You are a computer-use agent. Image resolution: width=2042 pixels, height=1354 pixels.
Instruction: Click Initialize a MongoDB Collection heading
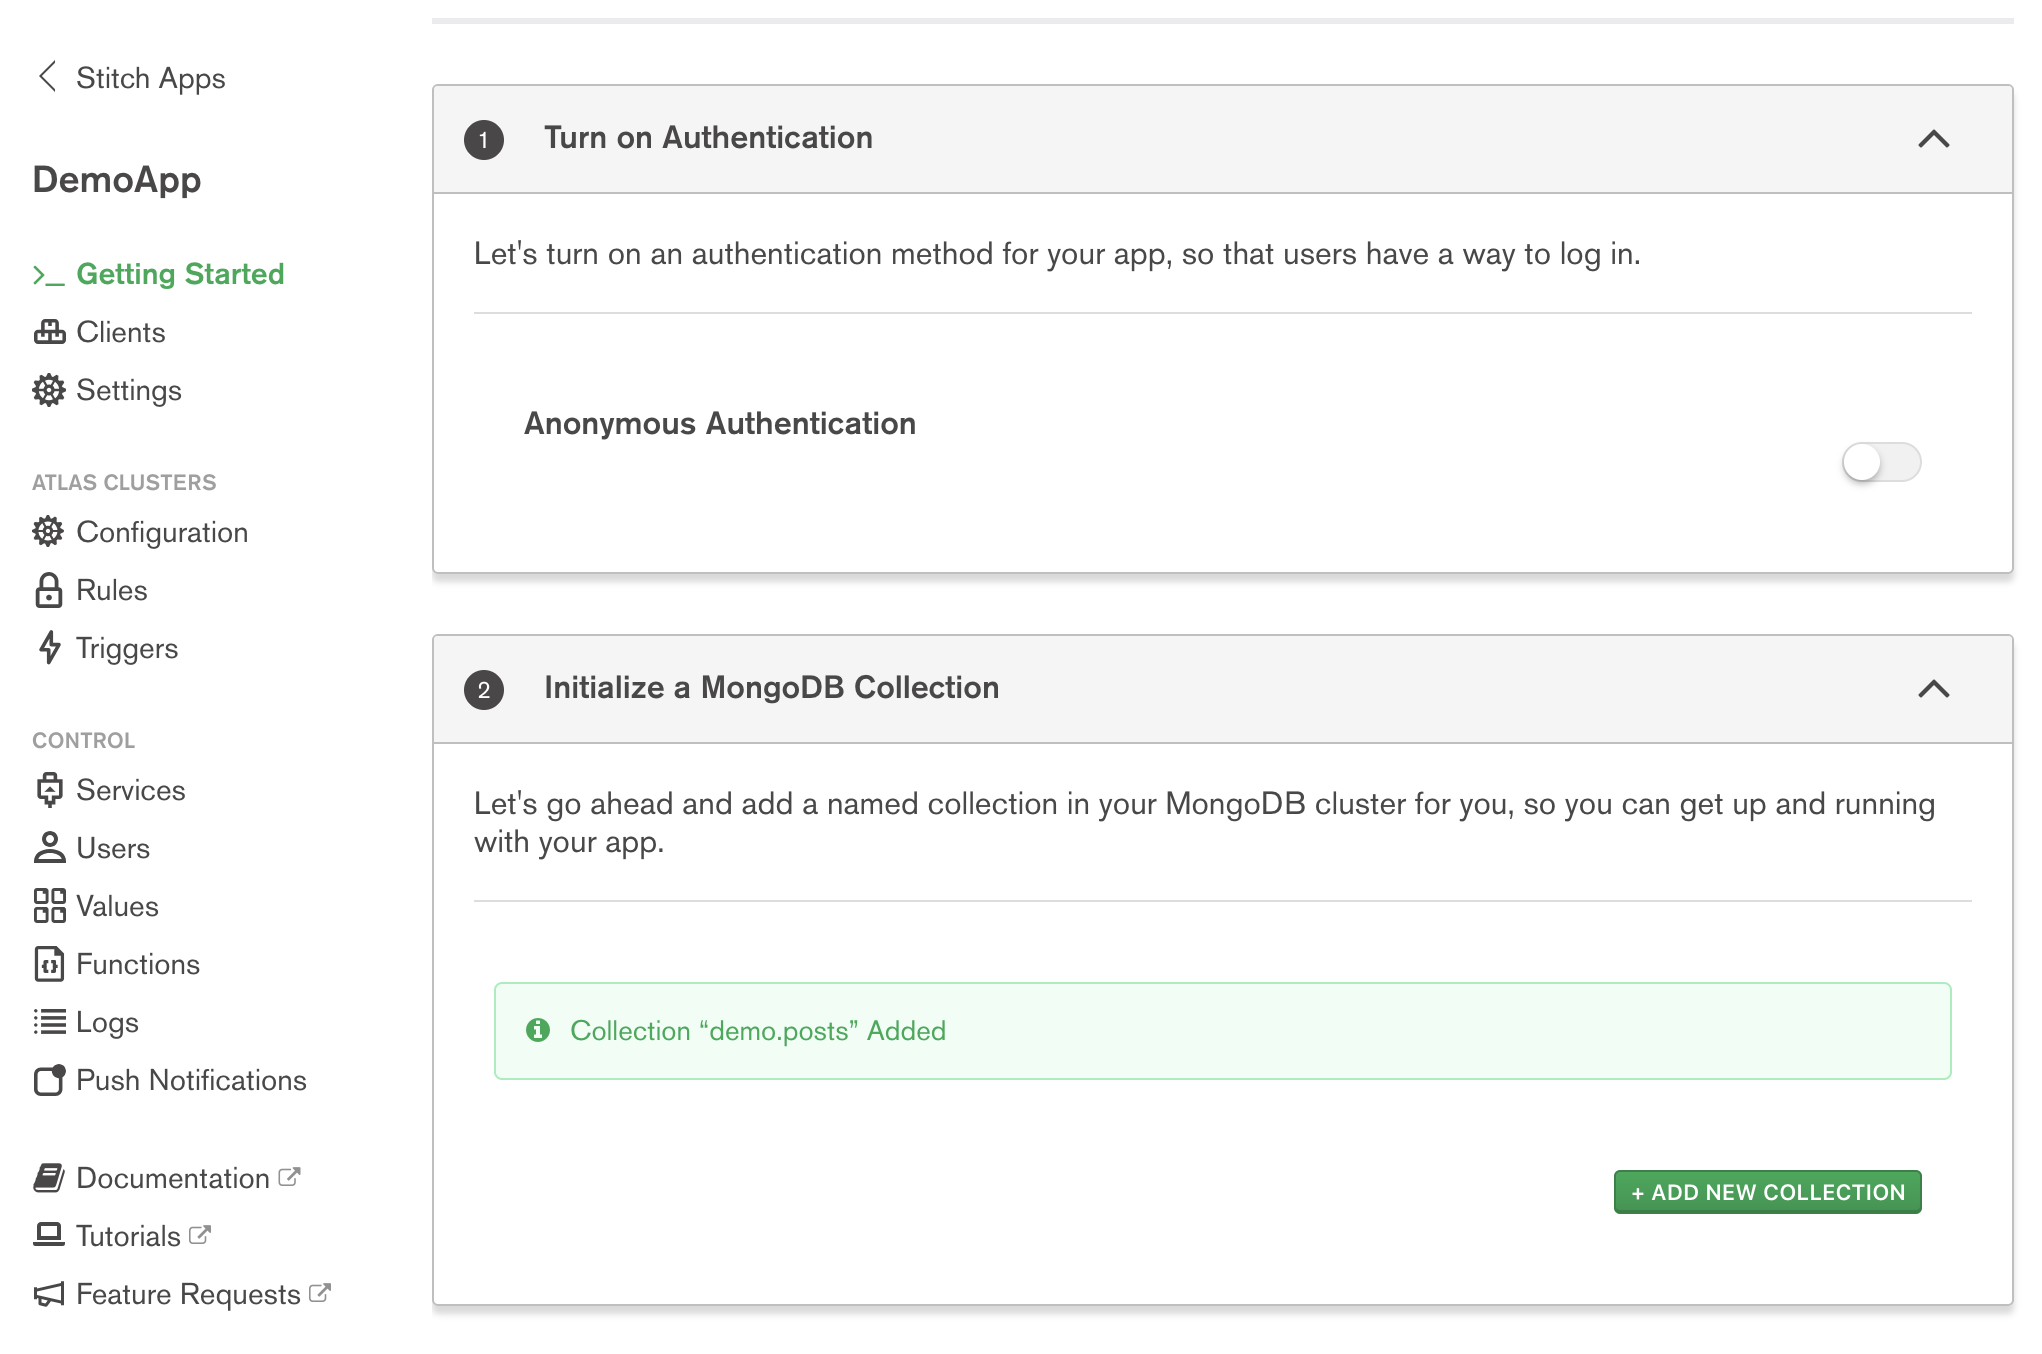(771, 688)
